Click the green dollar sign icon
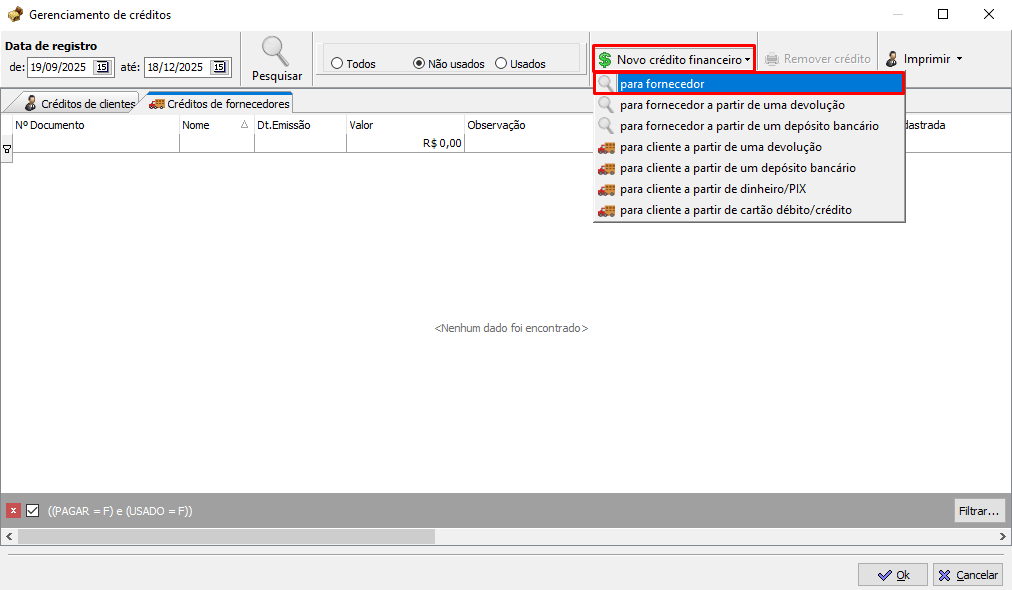1012x590 pixels. [605, 60]
